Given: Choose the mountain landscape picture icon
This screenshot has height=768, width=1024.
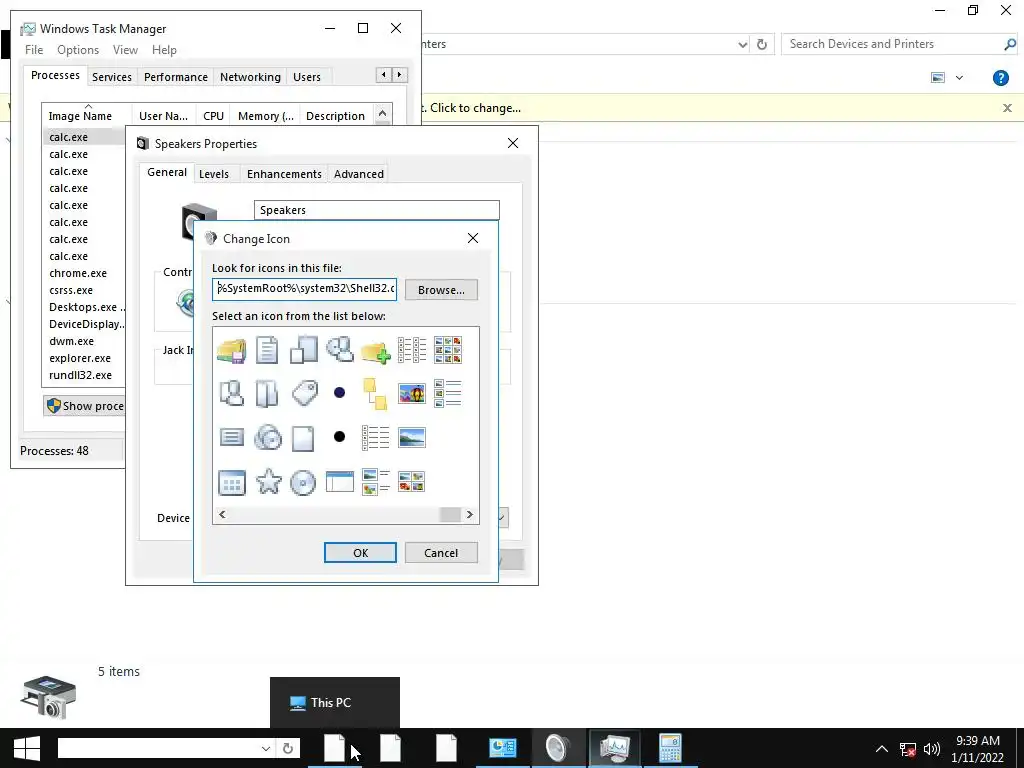Looking at the screenshot, I should [411, 437].
